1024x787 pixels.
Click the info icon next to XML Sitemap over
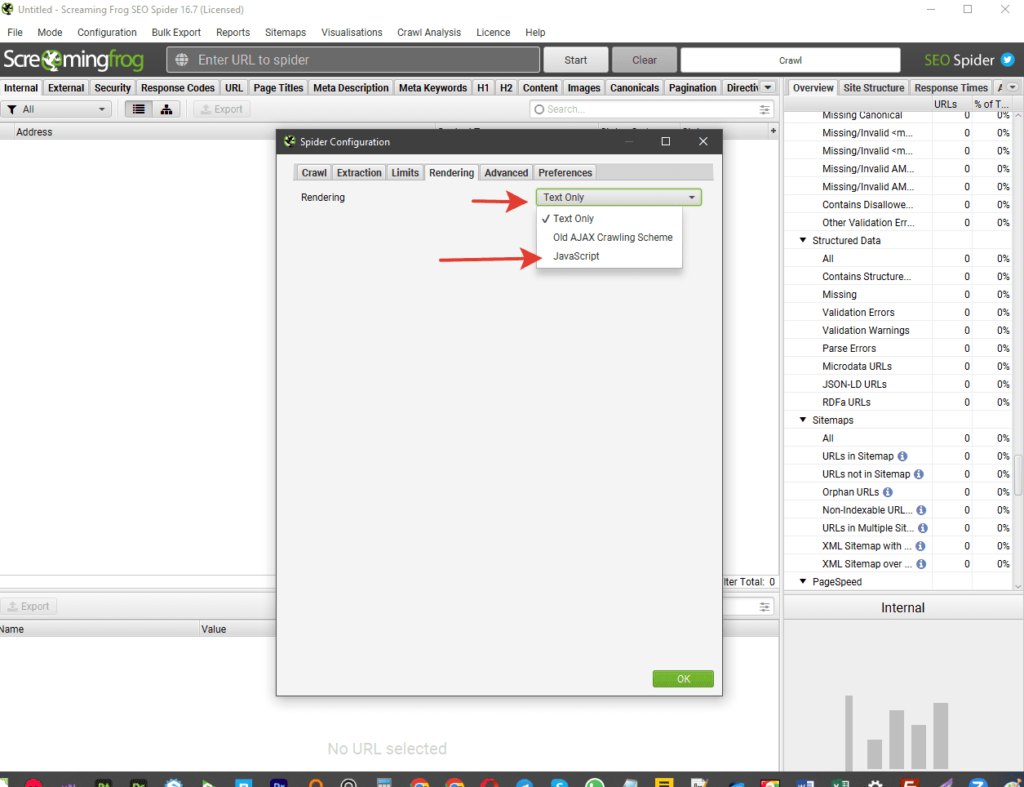pos(921,564)
